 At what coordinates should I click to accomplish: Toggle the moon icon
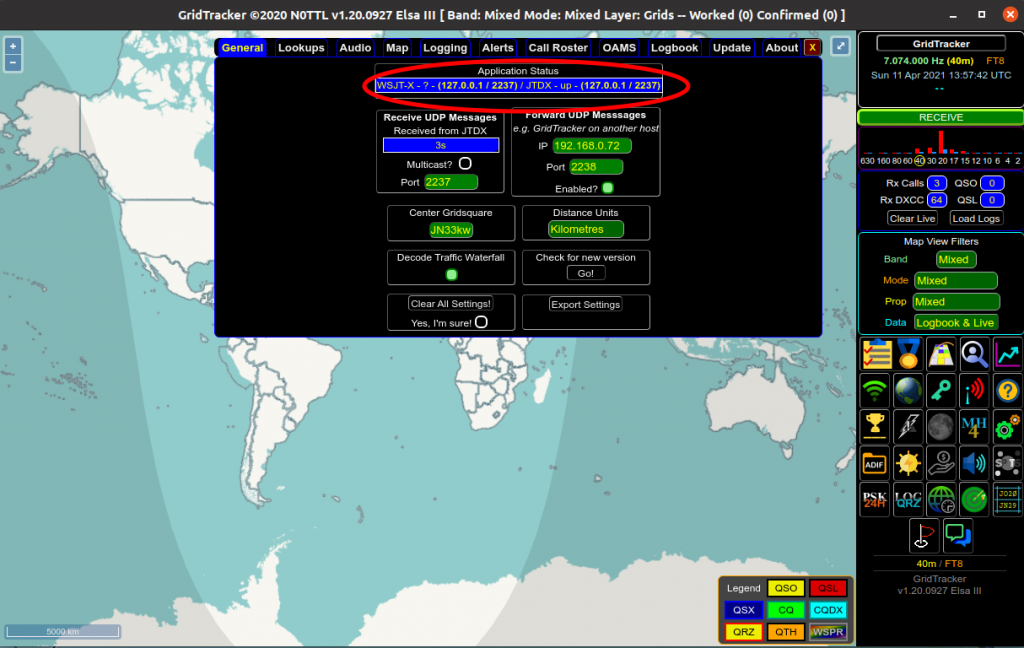941,427
